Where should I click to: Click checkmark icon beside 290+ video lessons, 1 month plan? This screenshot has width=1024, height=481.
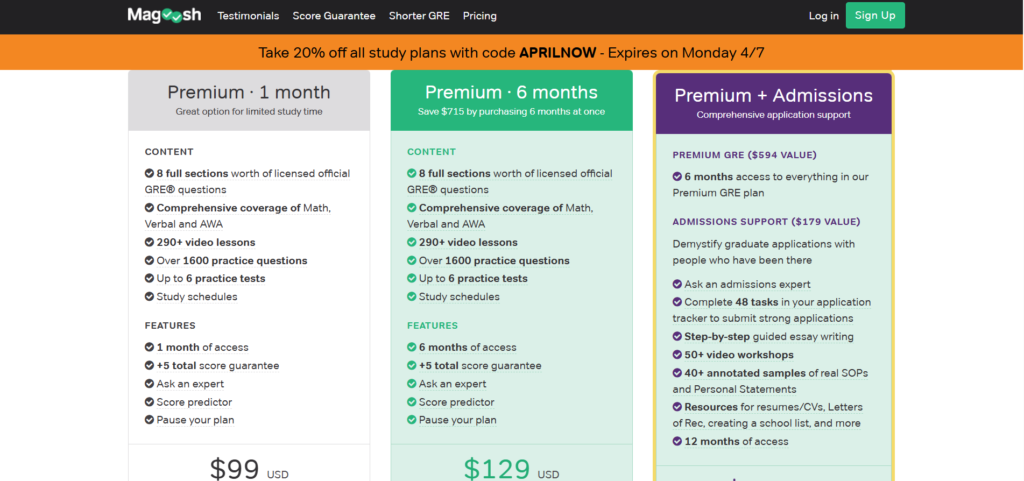[150, 242]
